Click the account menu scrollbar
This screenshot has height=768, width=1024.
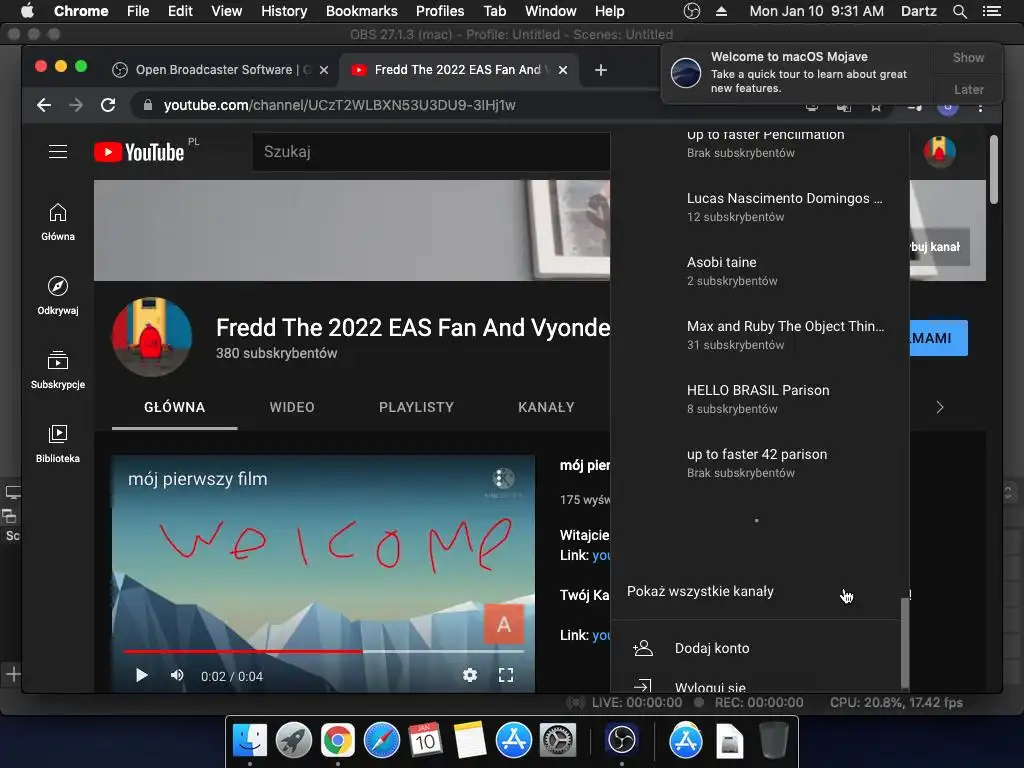[x=904, y=643]
